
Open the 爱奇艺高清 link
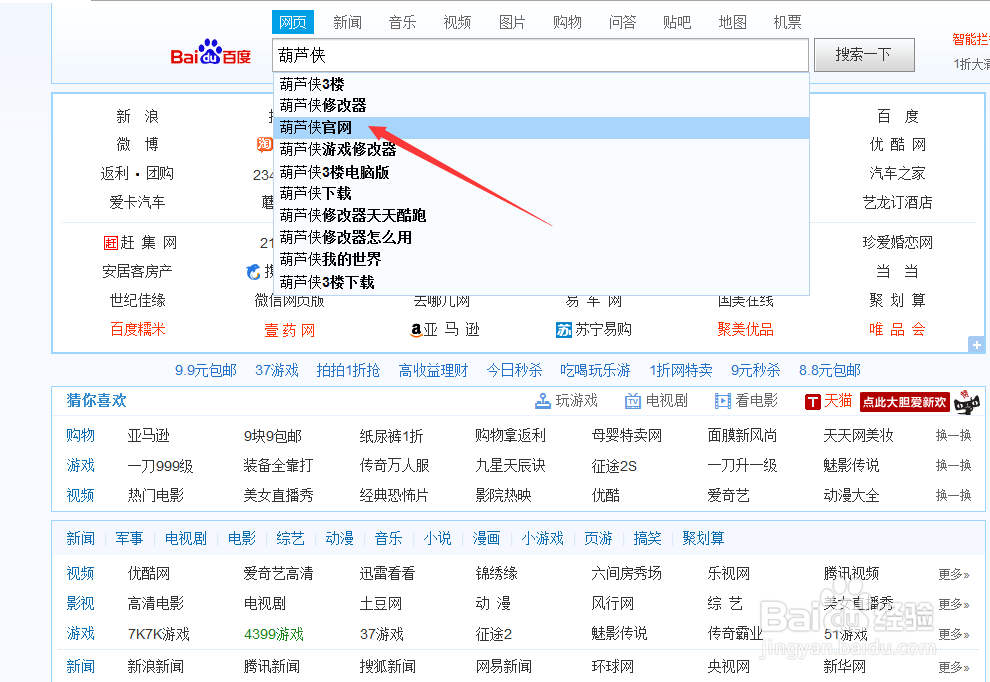(278, 573)
